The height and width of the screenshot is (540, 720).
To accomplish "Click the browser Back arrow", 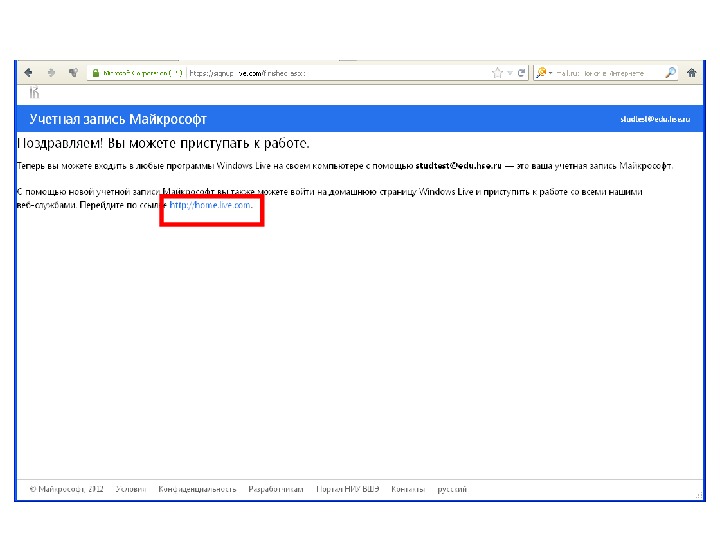I will coord(28,73).
